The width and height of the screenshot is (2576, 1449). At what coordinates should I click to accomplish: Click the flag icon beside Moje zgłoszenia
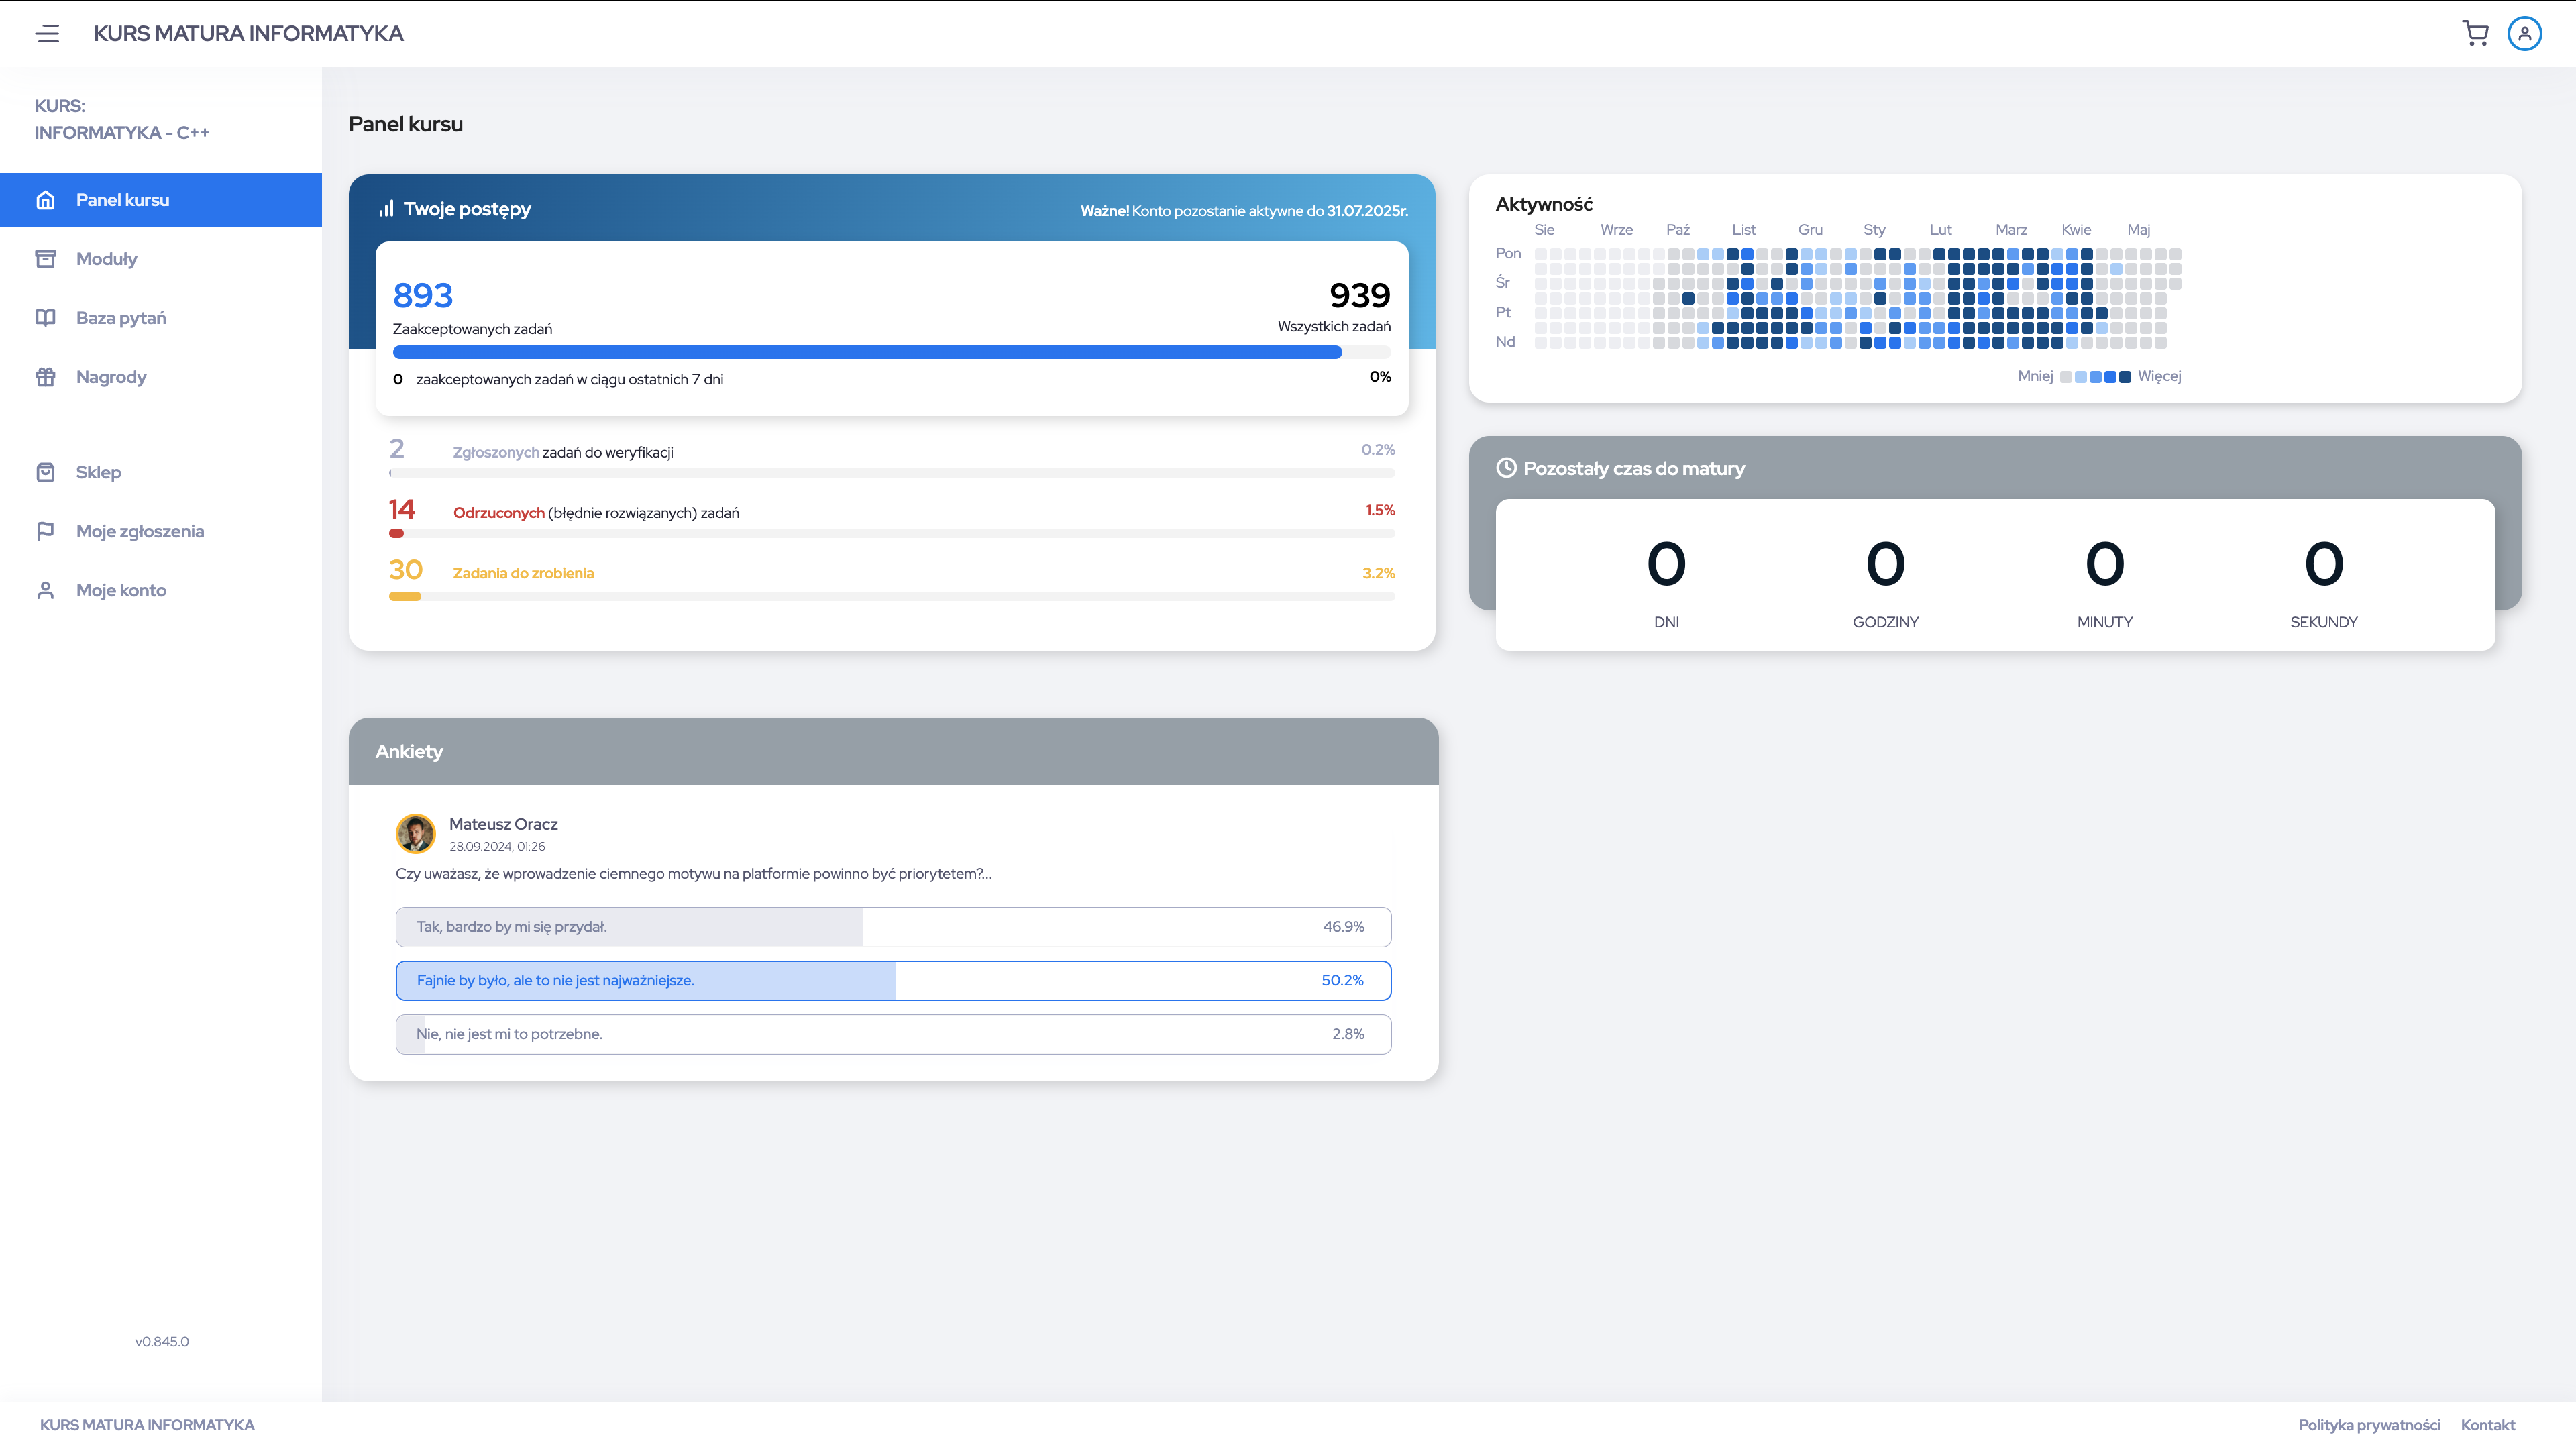pyautogui.click(x=45, y=531)
